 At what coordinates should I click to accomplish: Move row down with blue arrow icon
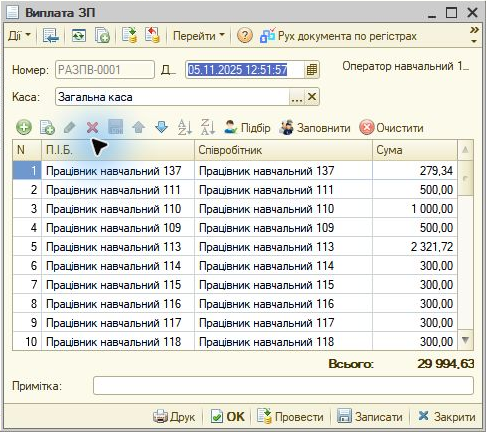point(161,127)
